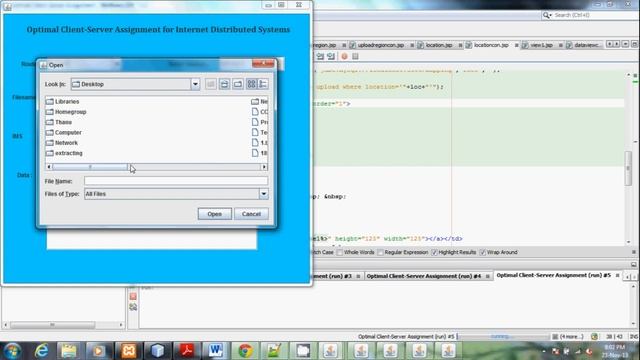Image resolution: width=640 pixels, height=360 pixels.
Task: Go up one level in Open dialog
Action: point(211,84)
